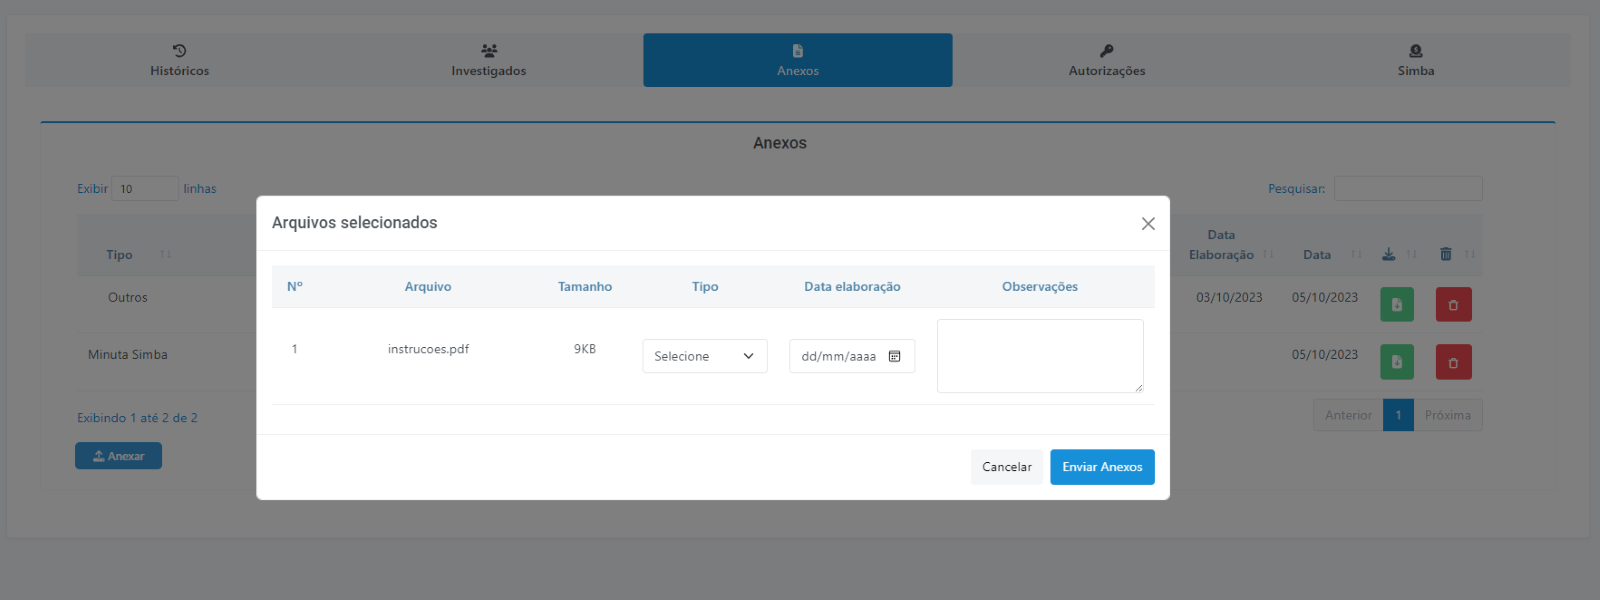Click the instrucoes.pdf file name
The width and height of the screenshot is (1600, 600).
point(428,349)
